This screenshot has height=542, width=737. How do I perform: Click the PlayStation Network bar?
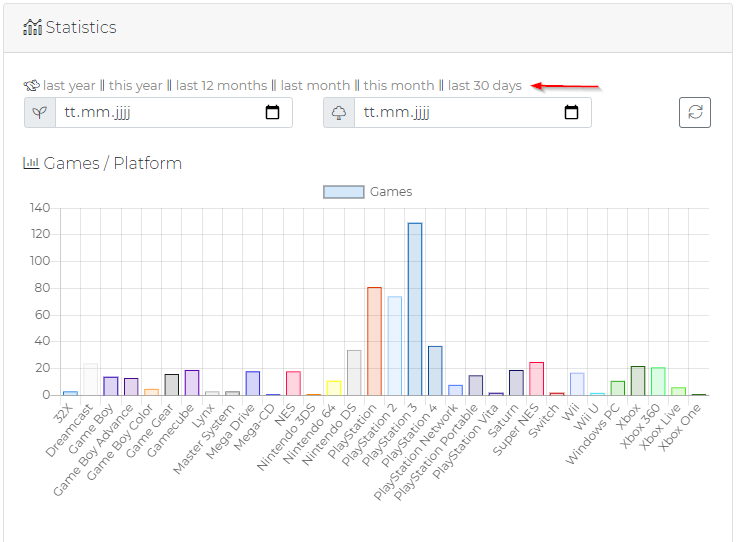tap(455, 390)
